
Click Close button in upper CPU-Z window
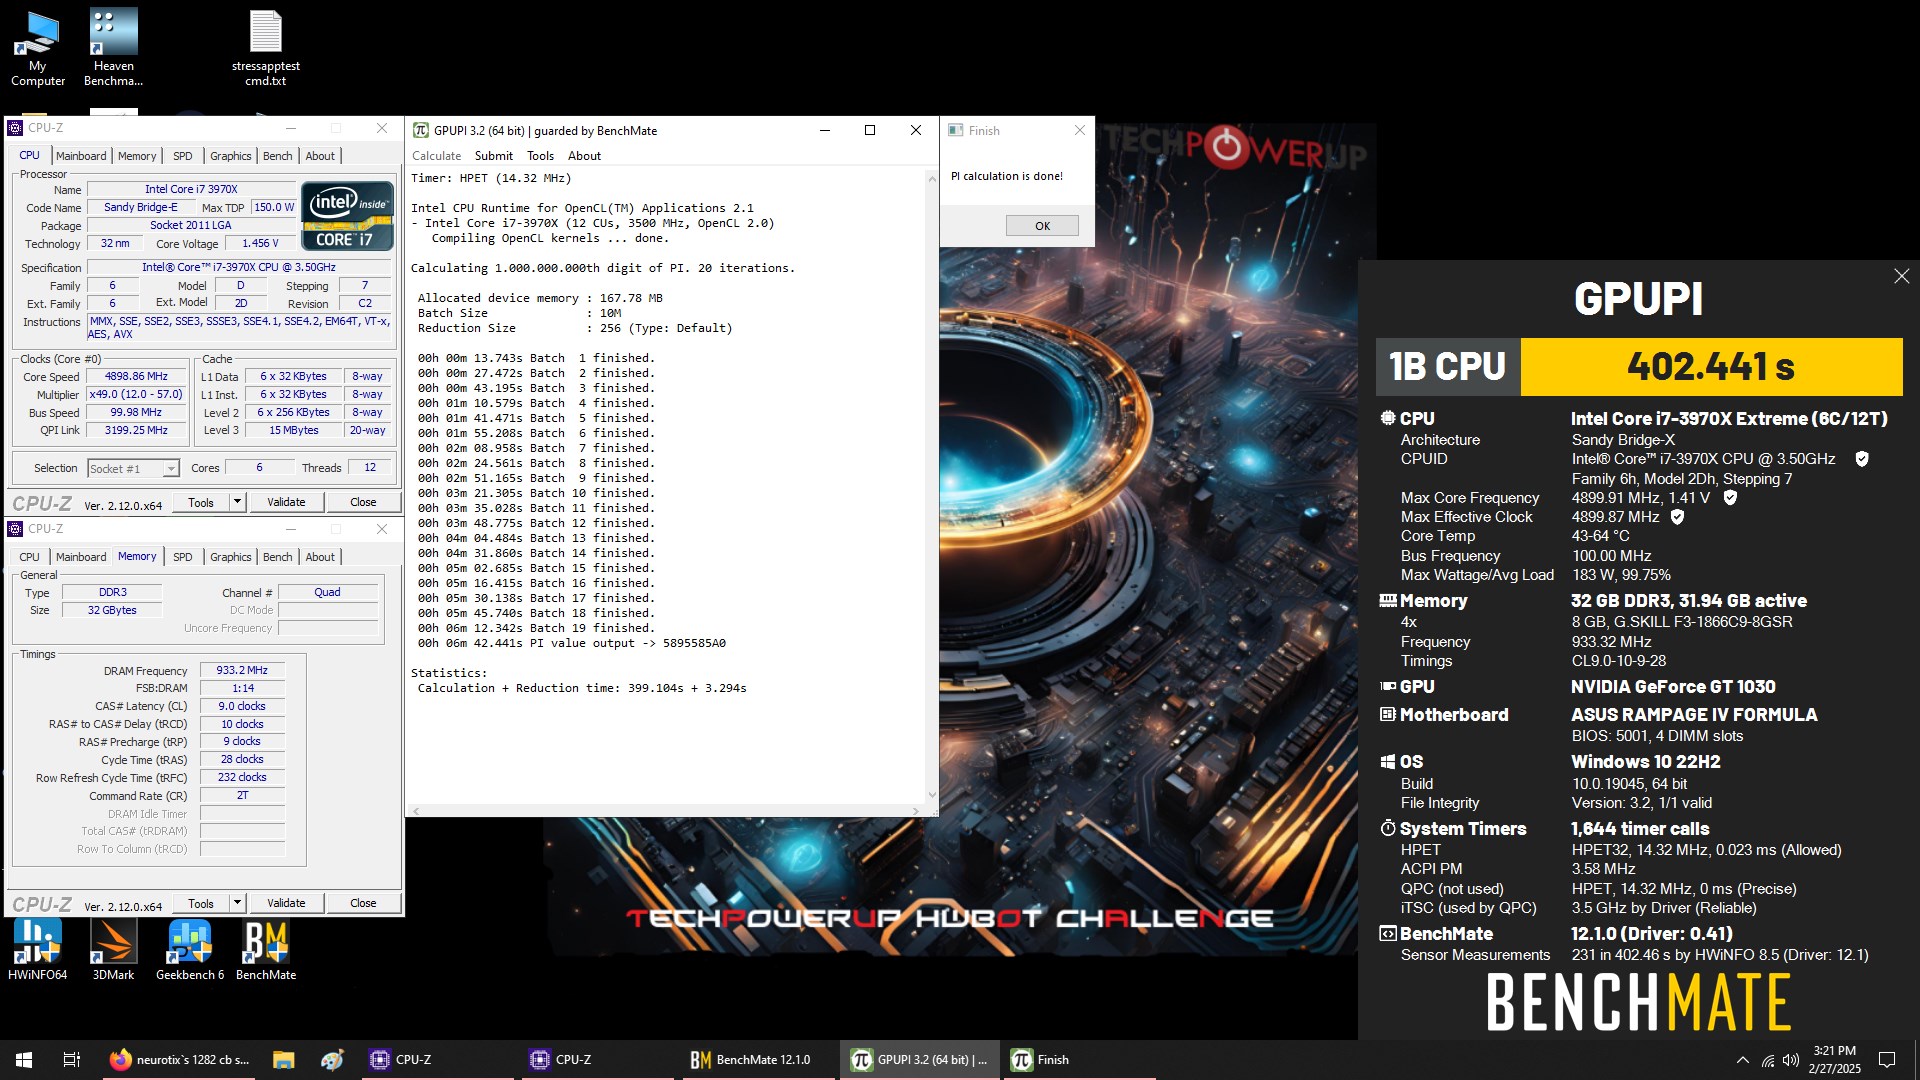[x=363, y=502]
